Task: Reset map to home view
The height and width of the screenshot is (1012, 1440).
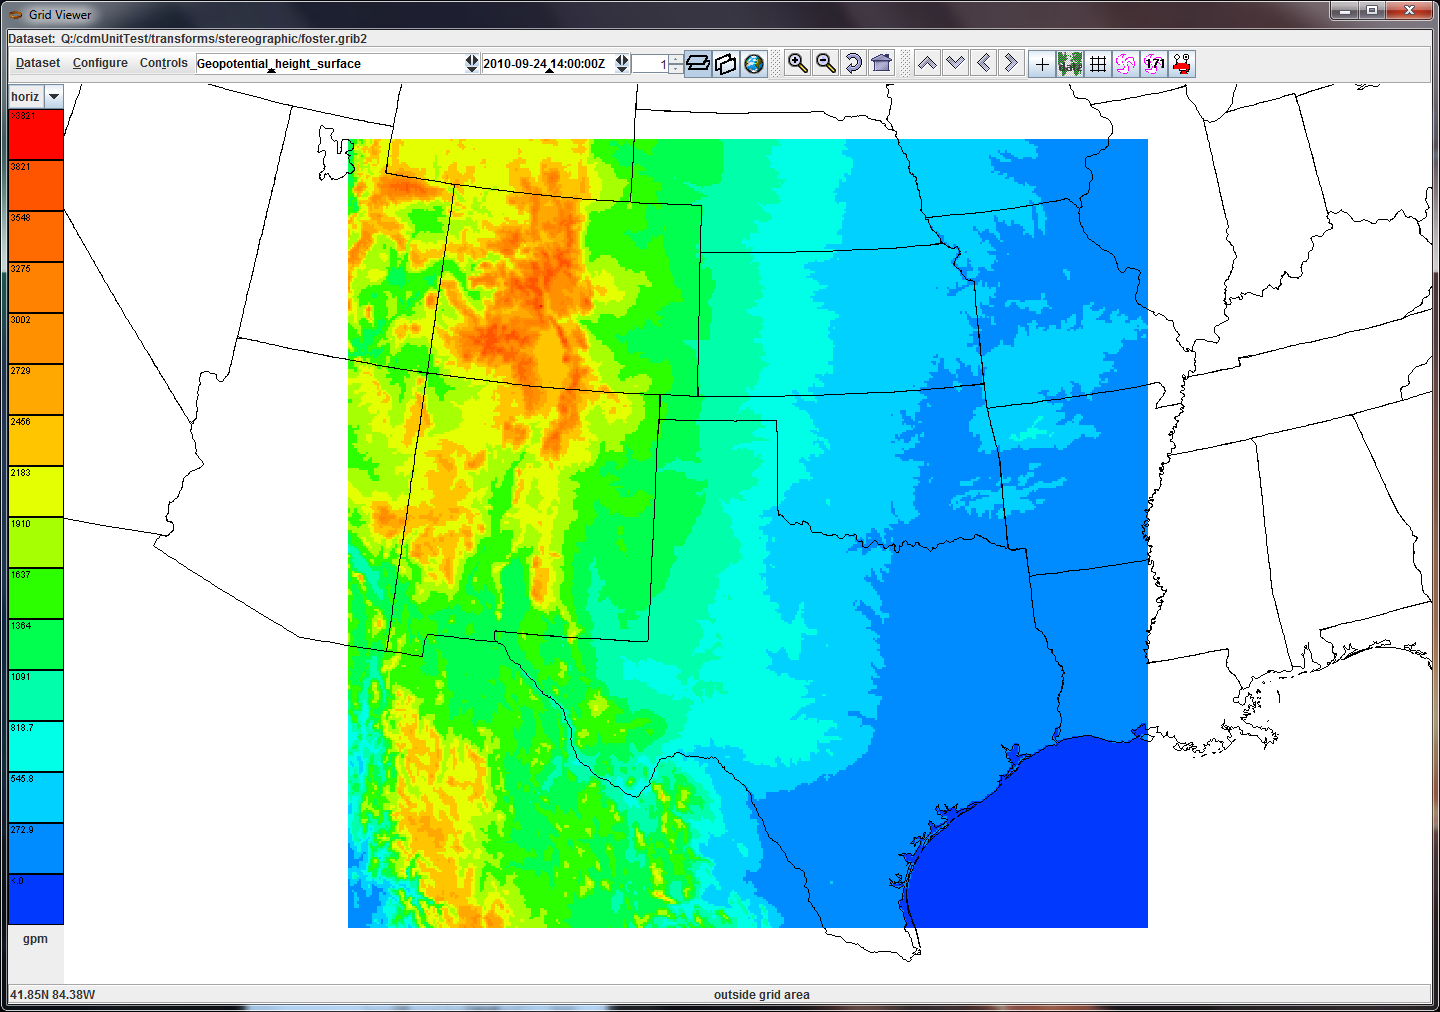Action: [x=881, y=64]
